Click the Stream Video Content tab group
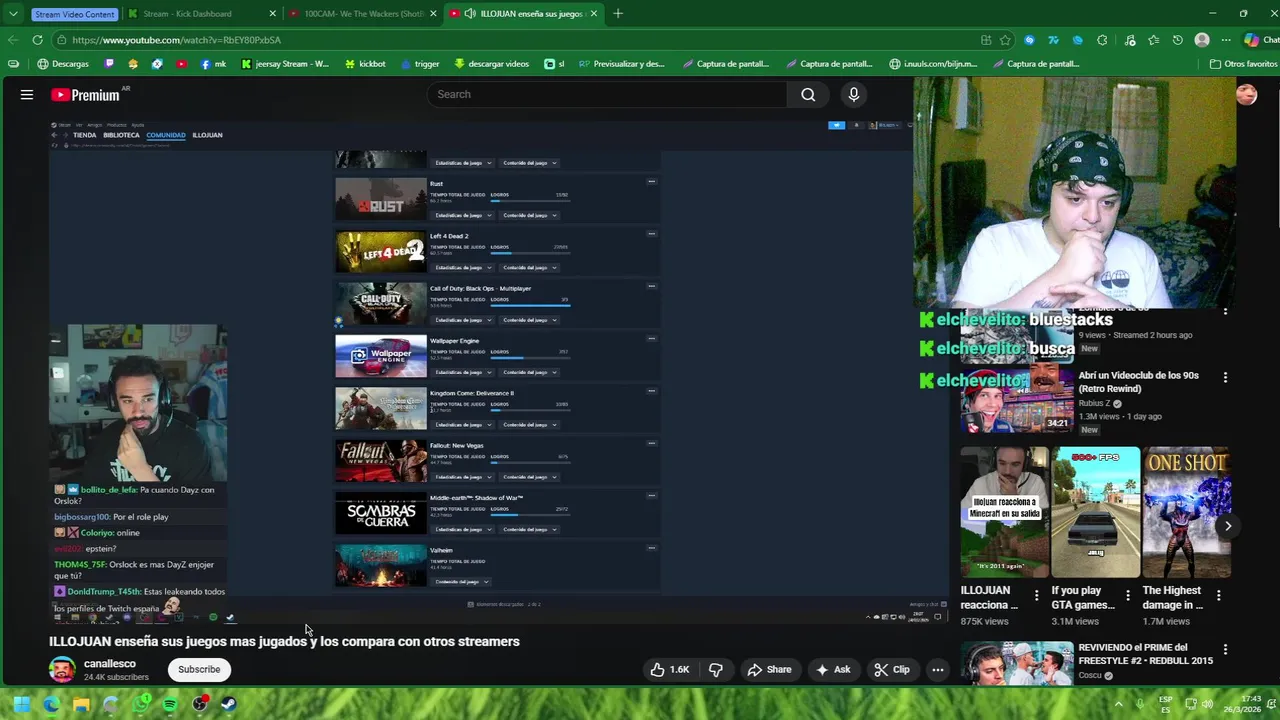The width and height of the screenshot is (1280, 720). tap(73, 14)
